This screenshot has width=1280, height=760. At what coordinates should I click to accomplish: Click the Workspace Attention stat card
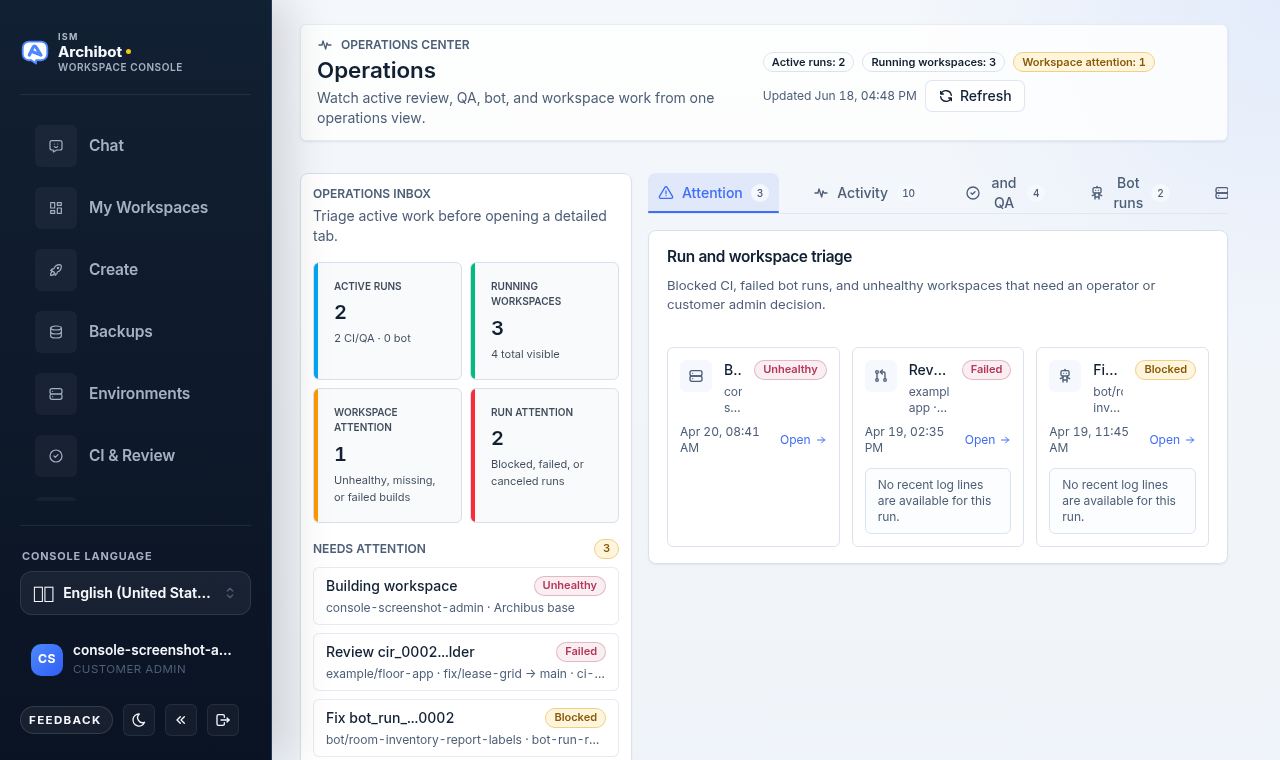click(x=388, y=455)
